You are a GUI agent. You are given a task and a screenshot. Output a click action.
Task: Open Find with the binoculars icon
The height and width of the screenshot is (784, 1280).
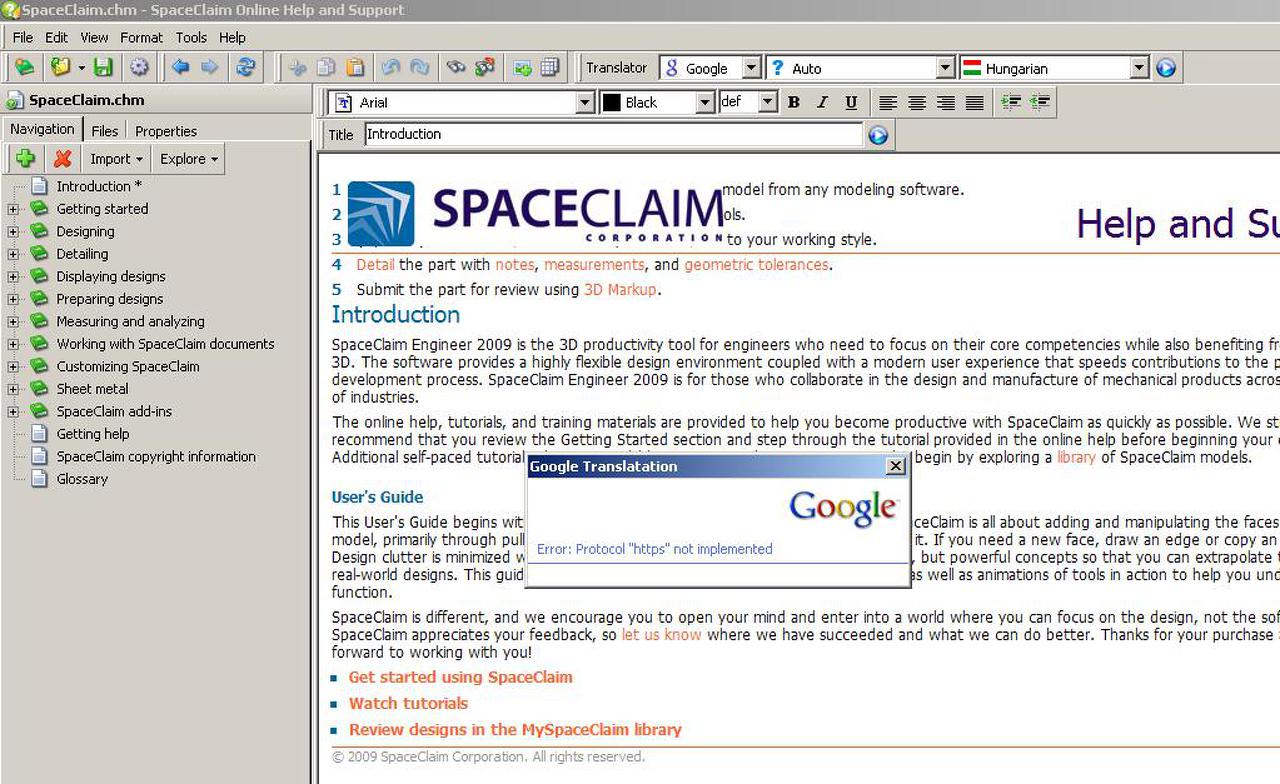[456, 68]
